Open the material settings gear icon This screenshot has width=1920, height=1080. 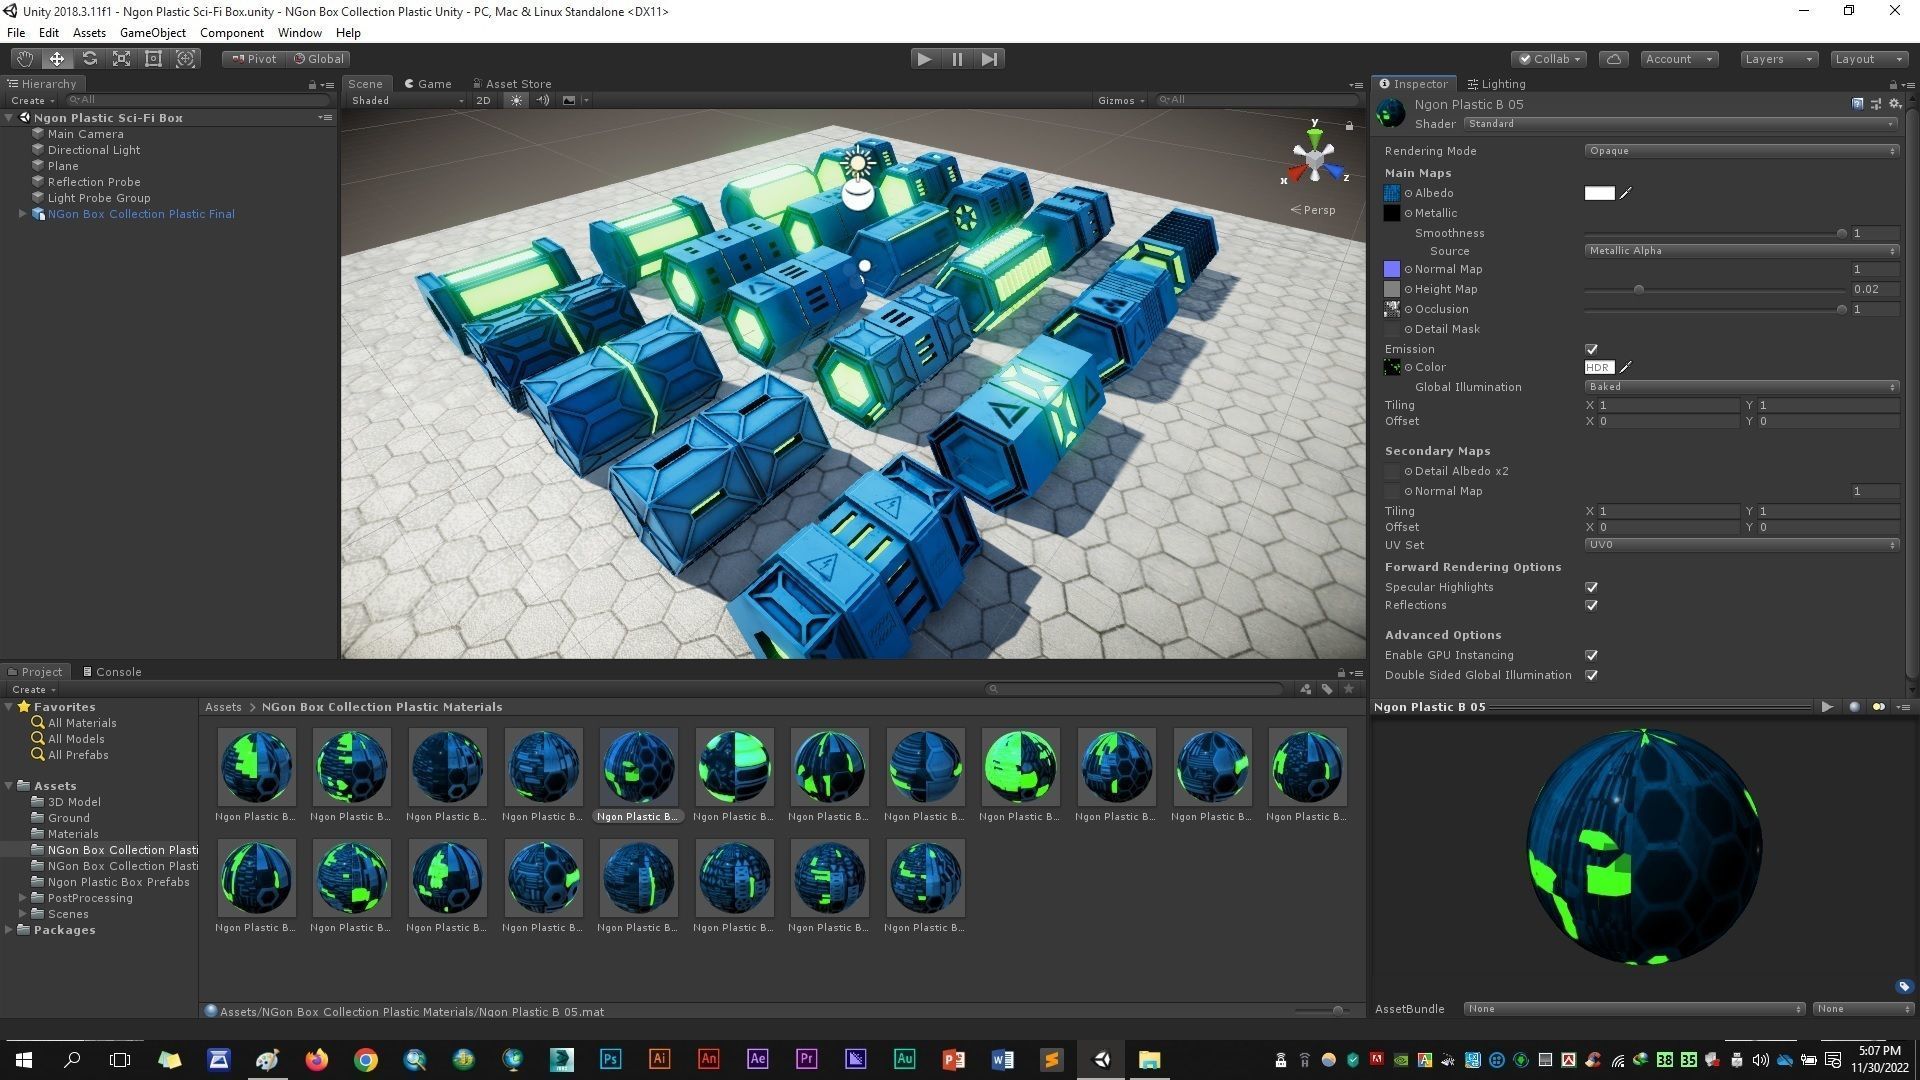tap(1894, 104)
